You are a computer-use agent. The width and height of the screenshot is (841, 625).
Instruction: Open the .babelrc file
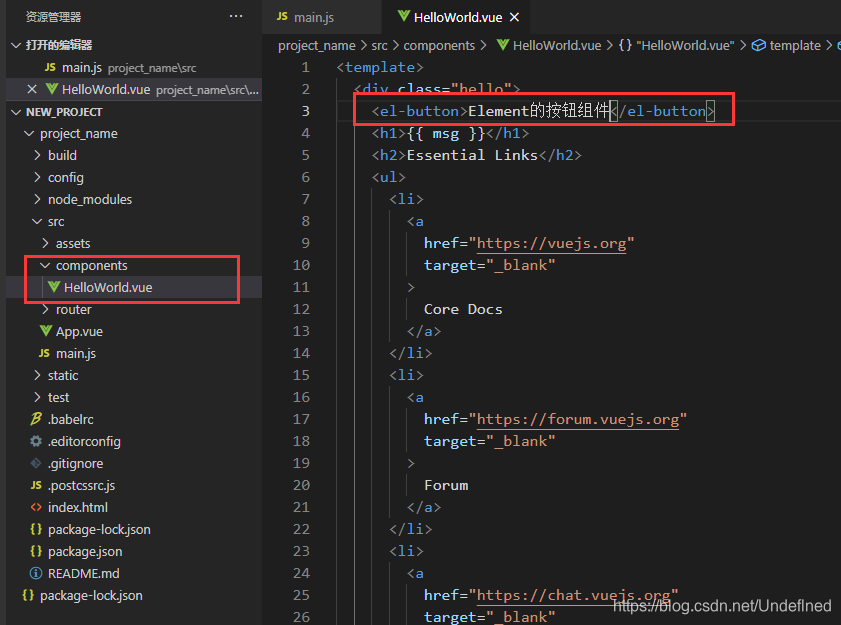134,420
